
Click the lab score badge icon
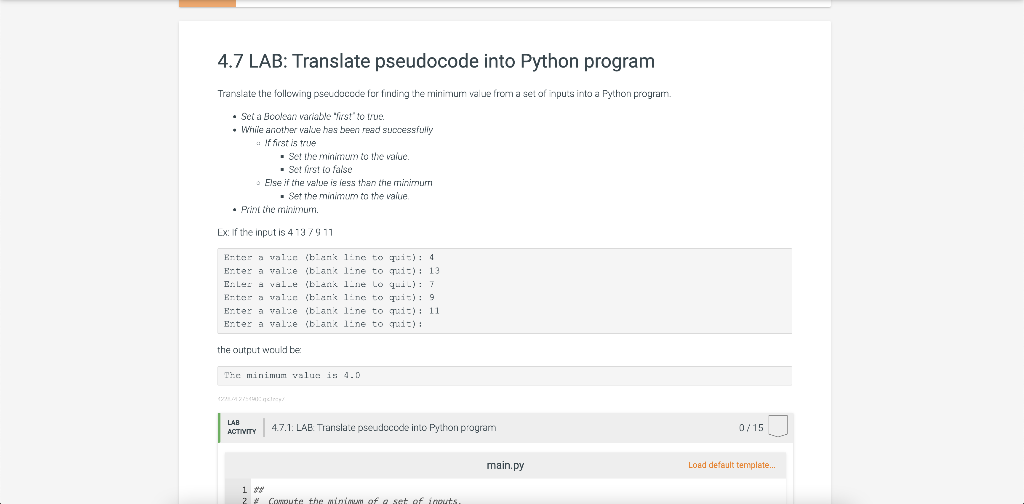(x=778, y=426)
